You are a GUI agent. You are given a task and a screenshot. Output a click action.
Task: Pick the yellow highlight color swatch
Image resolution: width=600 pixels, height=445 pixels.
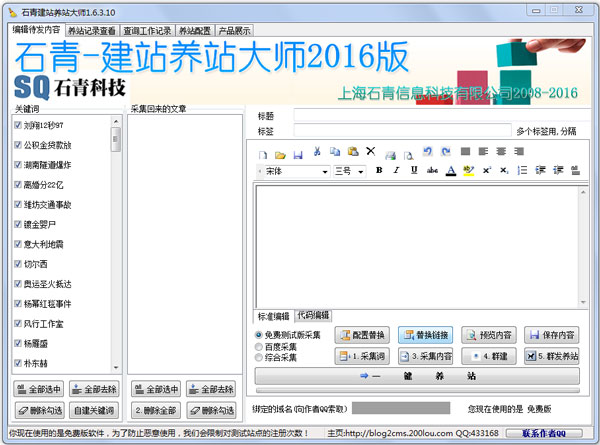(468, 170)
